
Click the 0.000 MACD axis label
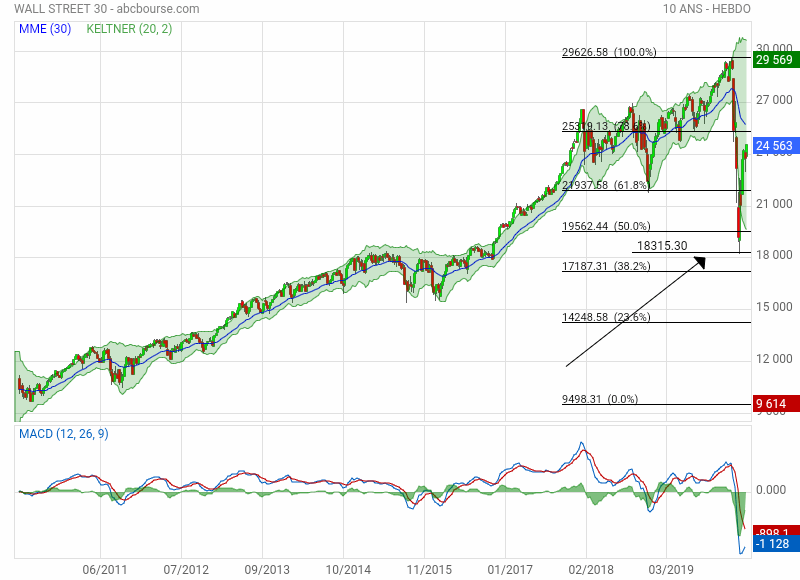[771, 490]
